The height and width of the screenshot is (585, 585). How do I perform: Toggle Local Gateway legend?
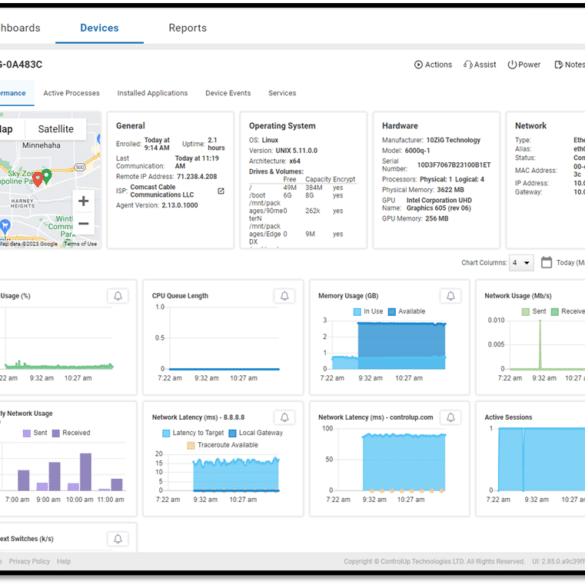pos(256,433)
